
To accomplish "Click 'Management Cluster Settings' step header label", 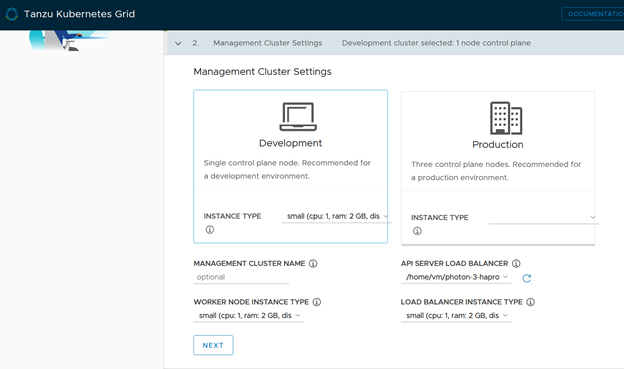I will tap(268, 43).
